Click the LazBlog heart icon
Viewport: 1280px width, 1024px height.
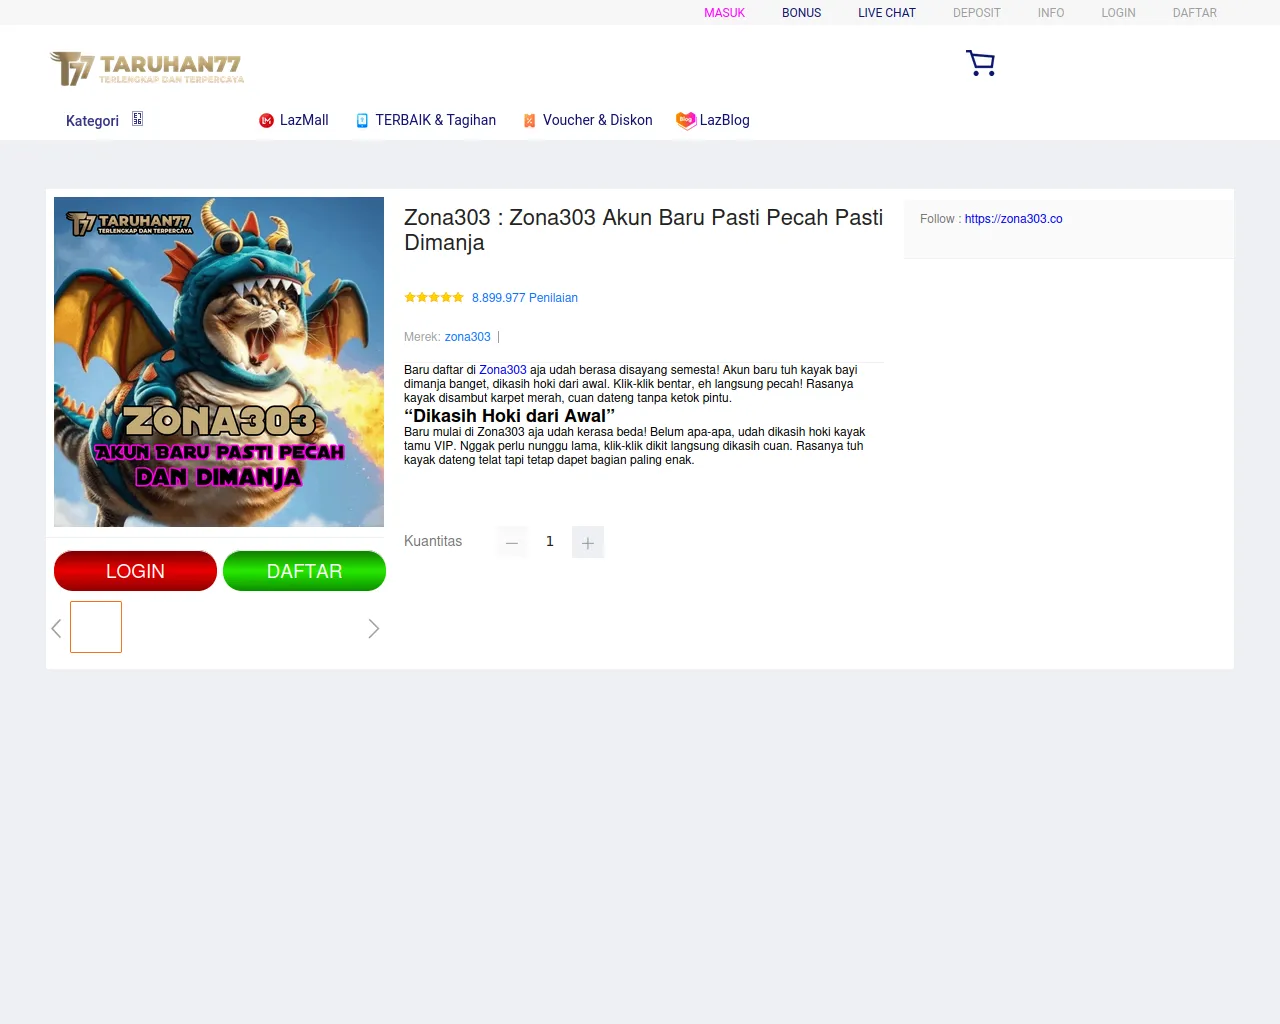(x=686, y=120)
